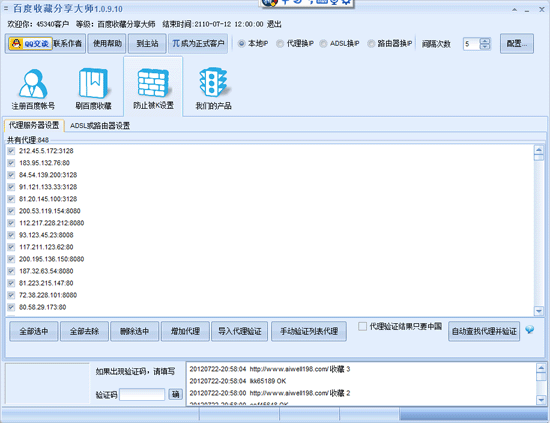Uncheck proxy 212.45.5.172:3128
Viewport: 550px width, 423px height.
click(11, 151)
